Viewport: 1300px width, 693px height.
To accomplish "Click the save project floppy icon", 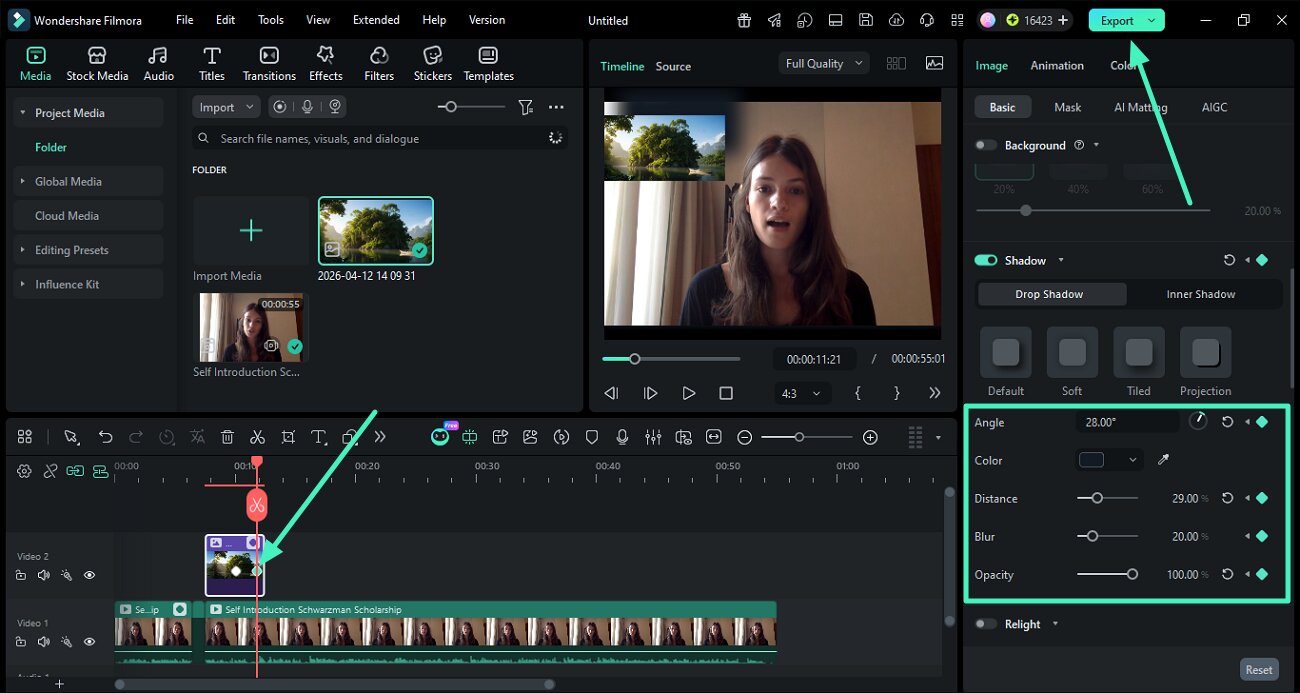I will click(x=866, y=20).
